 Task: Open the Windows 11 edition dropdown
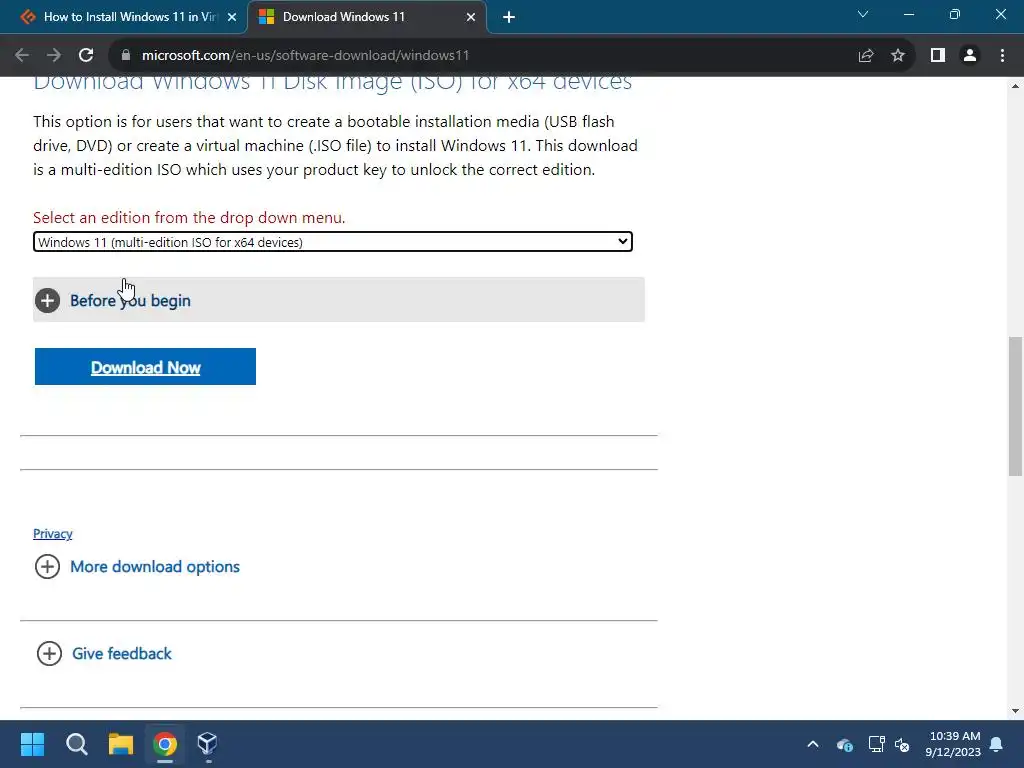[x=333, y=242]
